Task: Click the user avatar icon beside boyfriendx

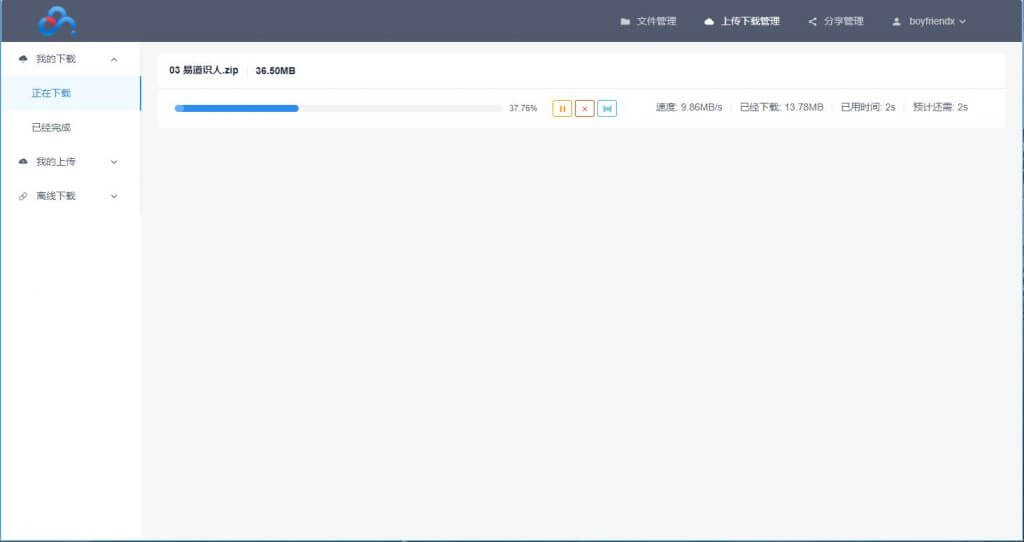Action: tap(896, 21)
